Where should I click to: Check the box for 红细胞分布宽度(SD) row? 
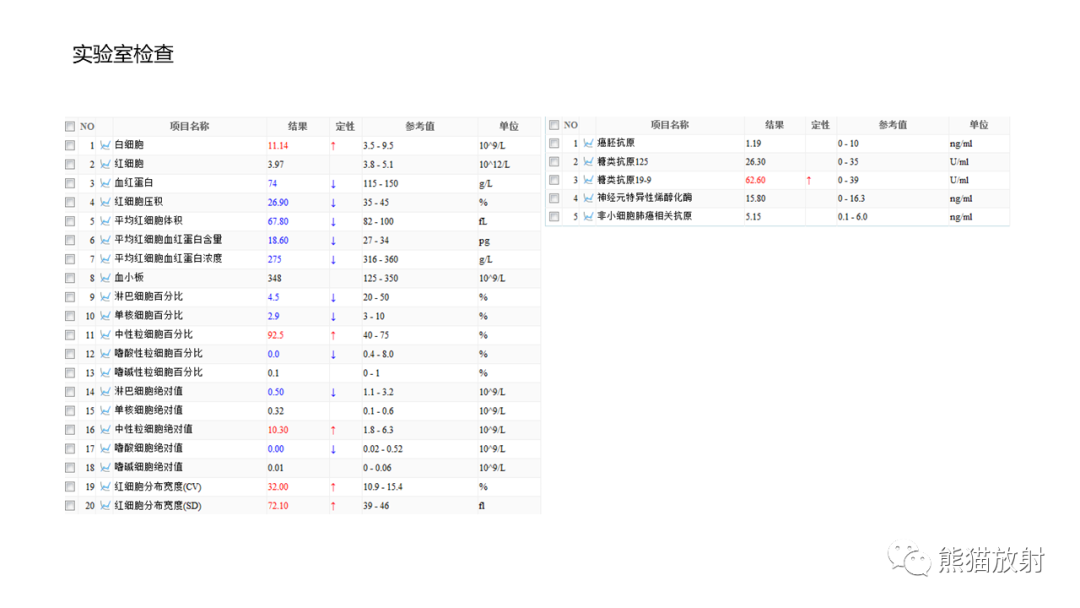tap(70, 505)
